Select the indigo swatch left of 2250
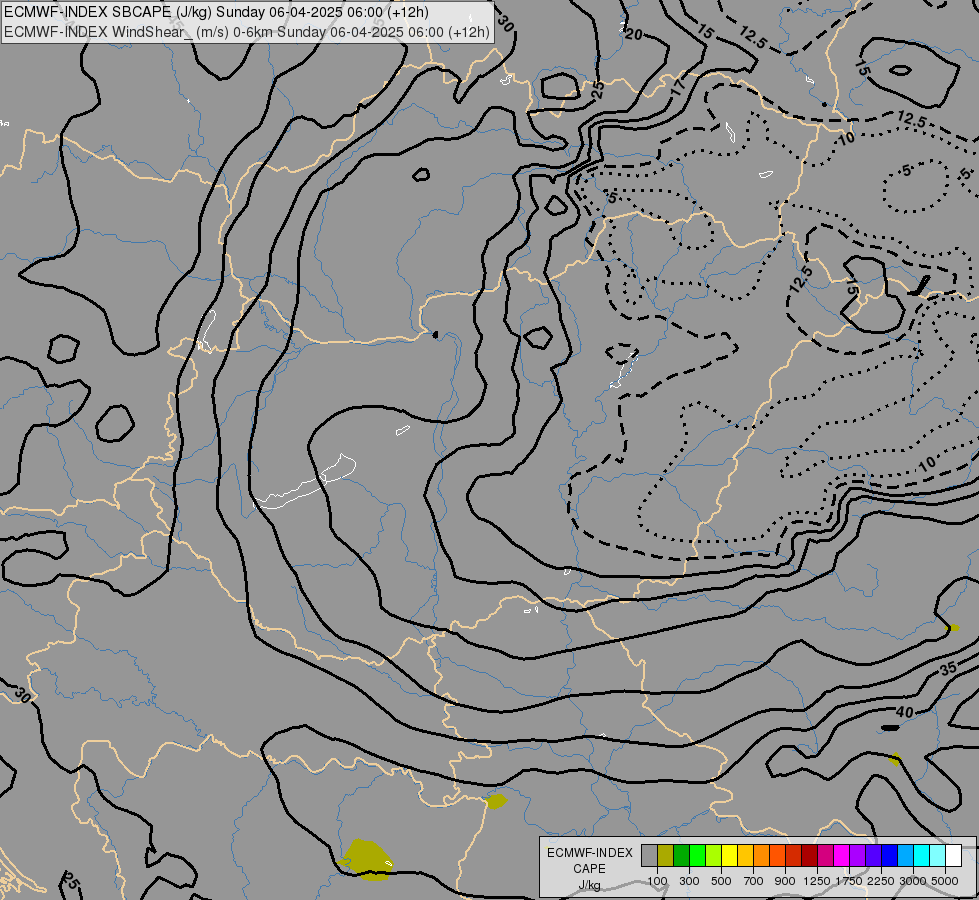979x900 pixels. pyautogui.click(x=873, y=855)
